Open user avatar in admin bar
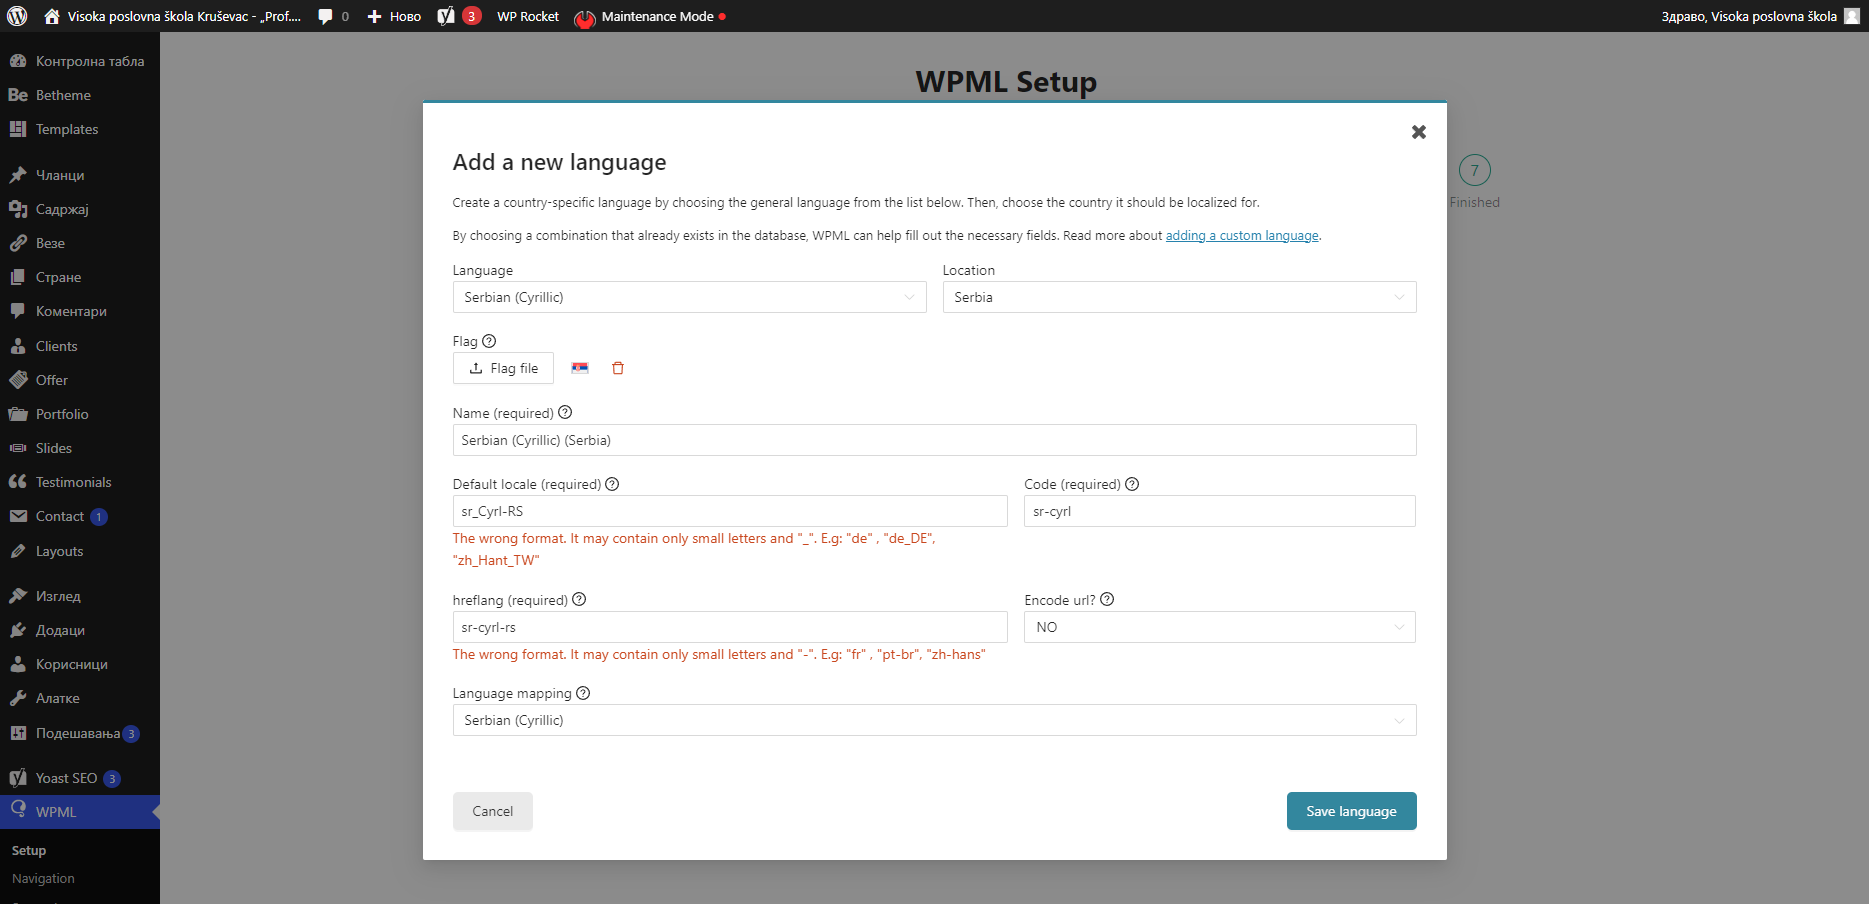 coord(1852,16)
